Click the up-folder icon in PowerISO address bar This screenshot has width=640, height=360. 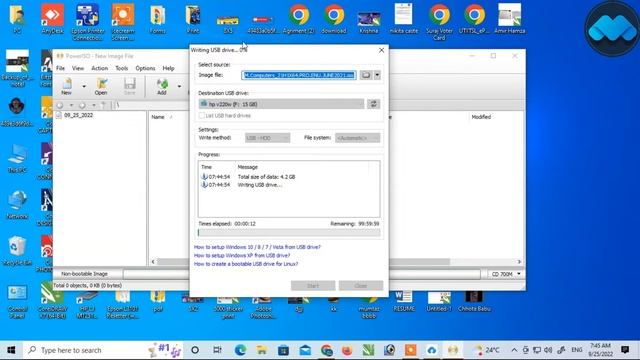click(104, 105)
